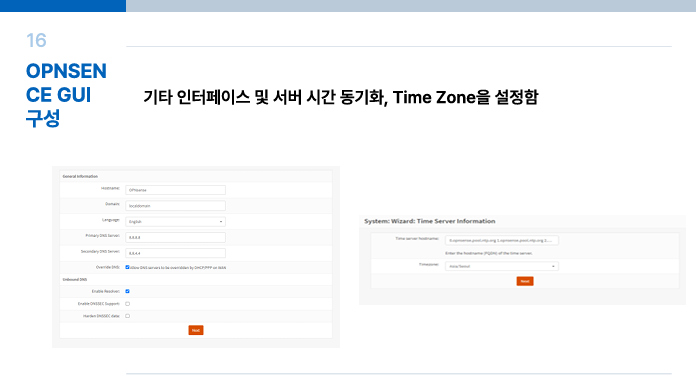Toggle the Override DNS checkbox
This screenshot has height=388, width=696.
[127, 267]
